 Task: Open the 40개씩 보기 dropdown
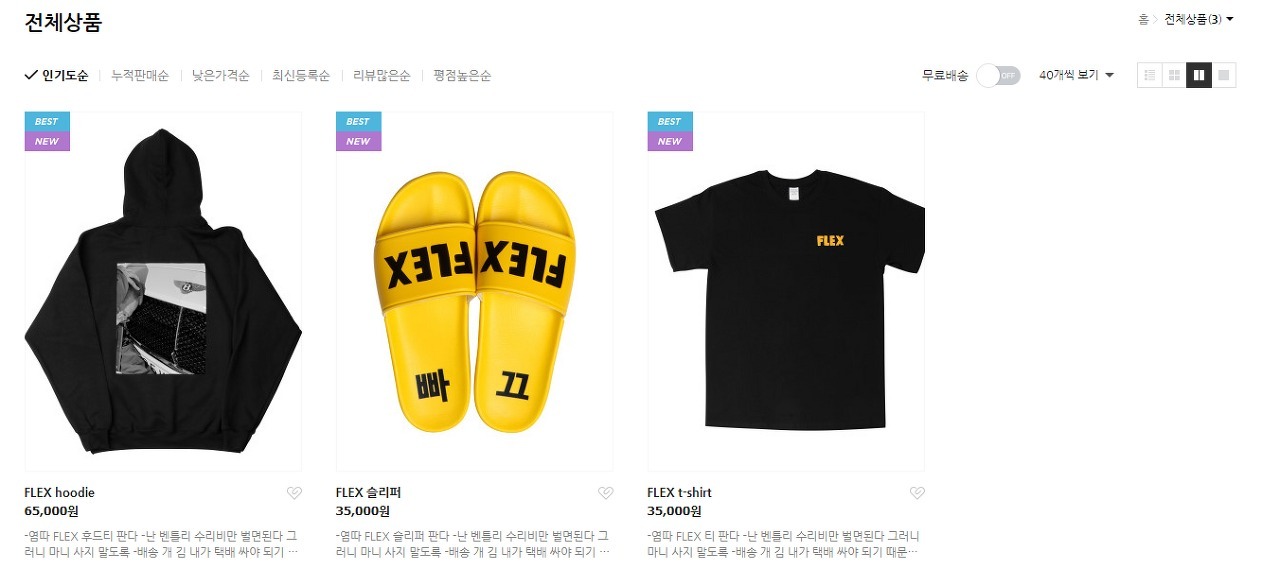point(1076,75)
